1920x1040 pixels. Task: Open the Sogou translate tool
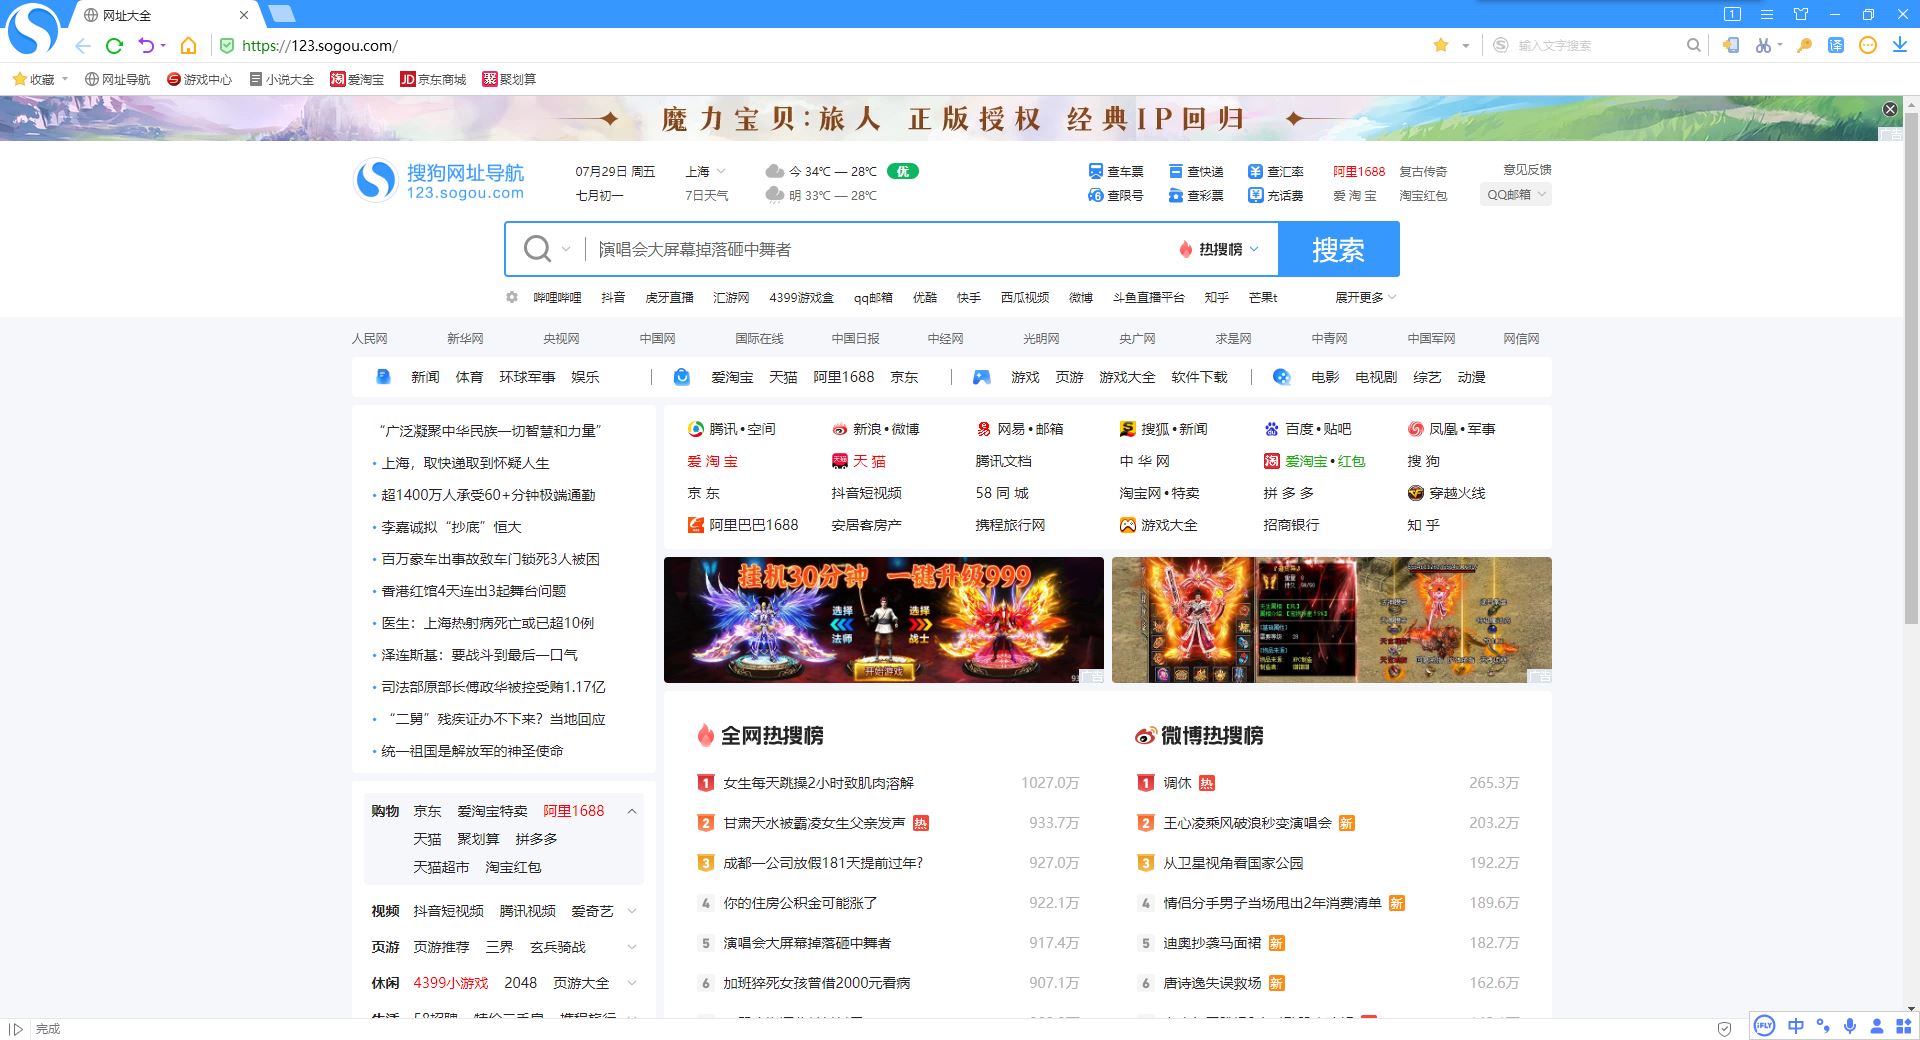(x=1836, y=45)
